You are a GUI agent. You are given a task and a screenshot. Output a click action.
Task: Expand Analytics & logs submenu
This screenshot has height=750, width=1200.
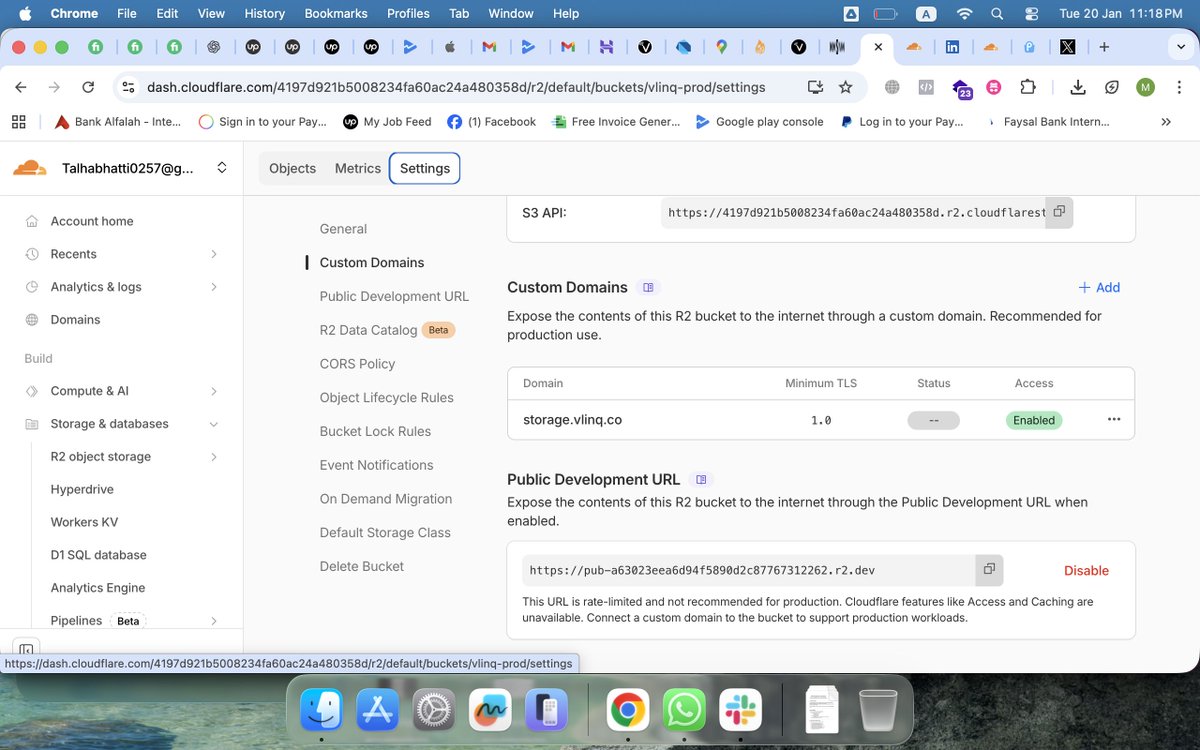coord(214,287)
